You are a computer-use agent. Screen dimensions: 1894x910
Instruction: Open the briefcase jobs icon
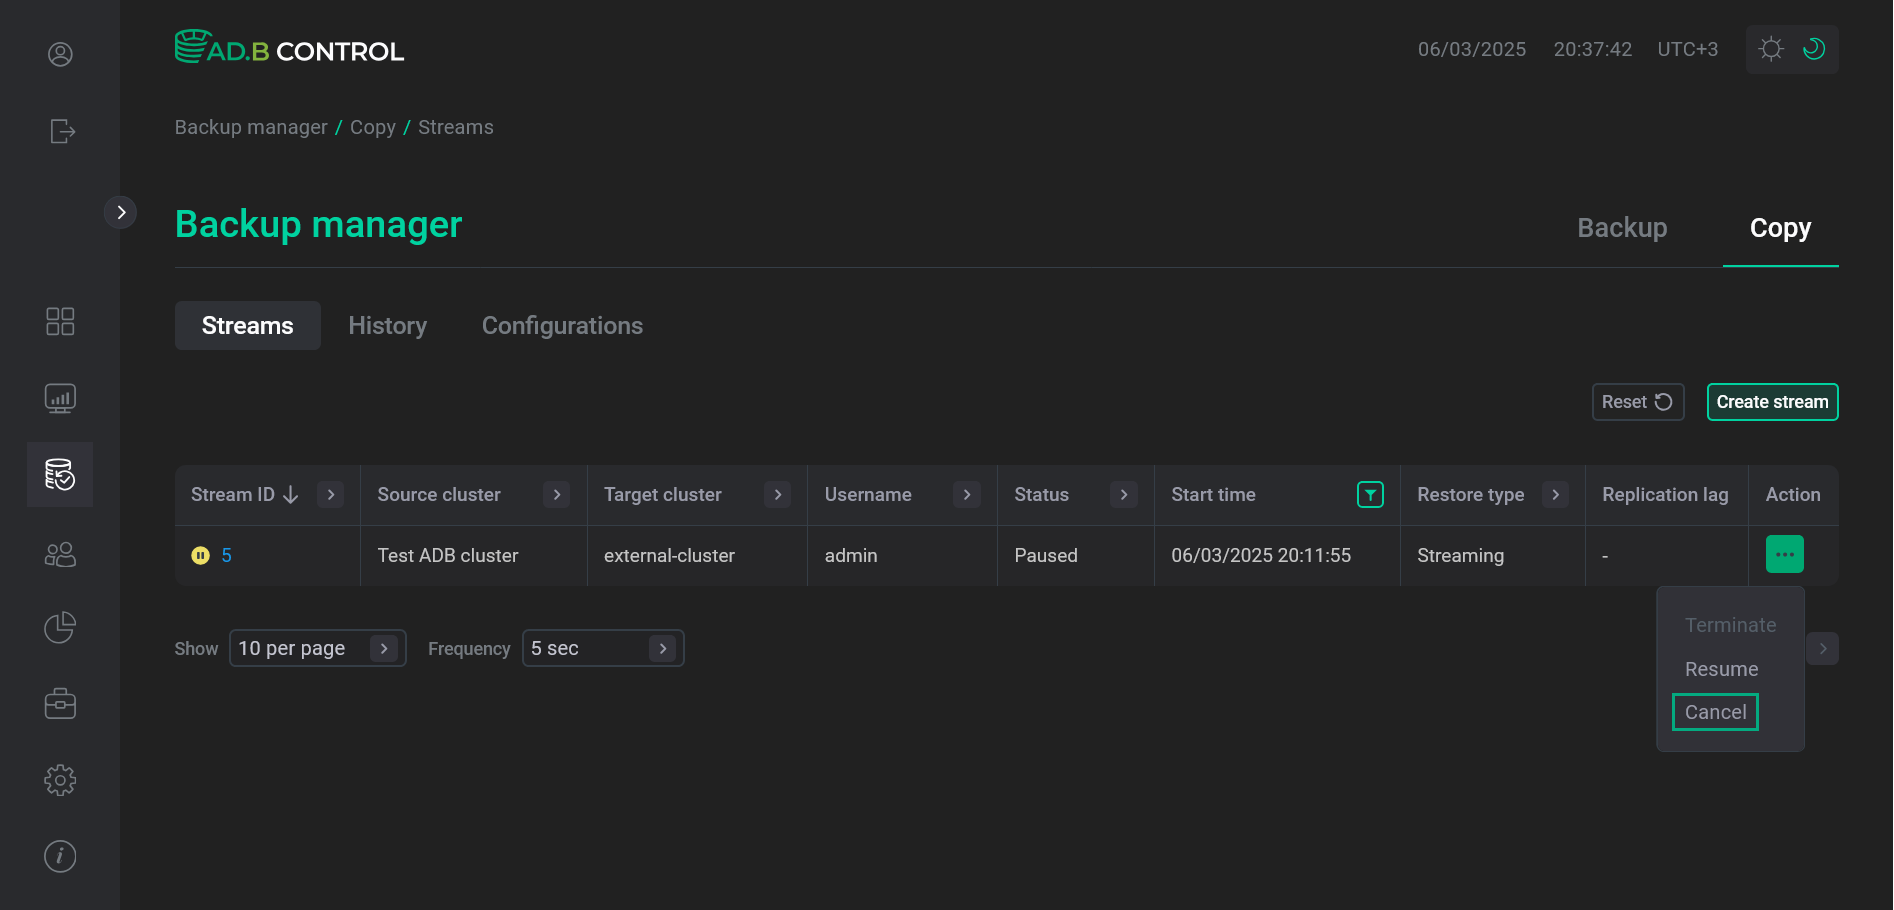click(60, 703)
